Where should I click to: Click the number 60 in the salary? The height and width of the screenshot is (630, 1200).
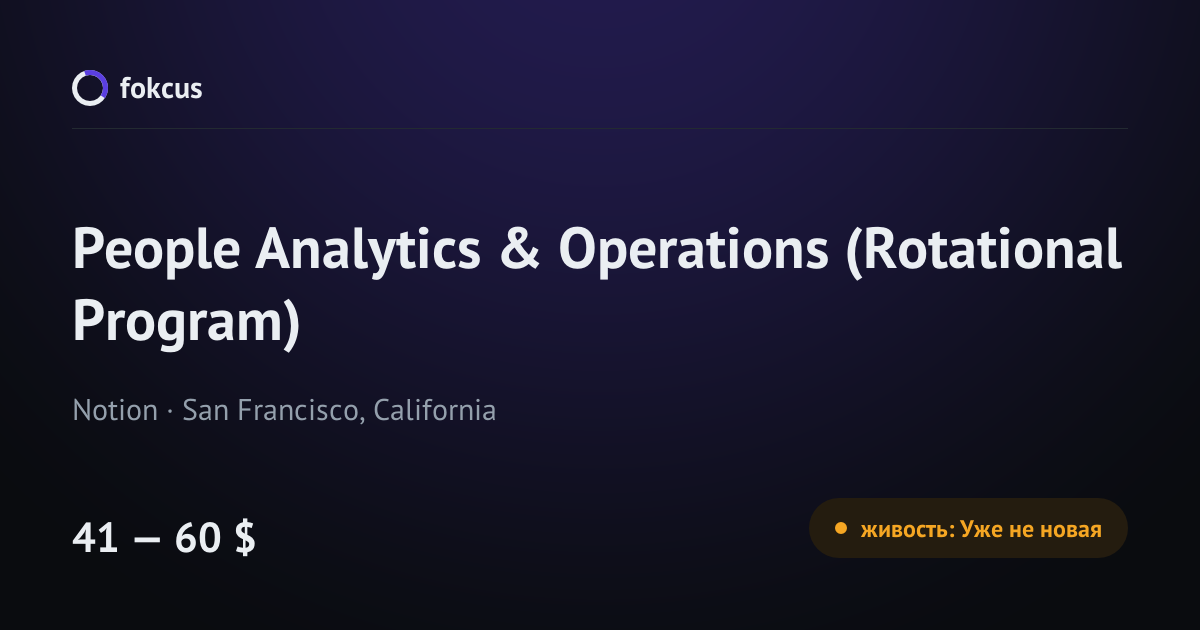coord(197,539)
